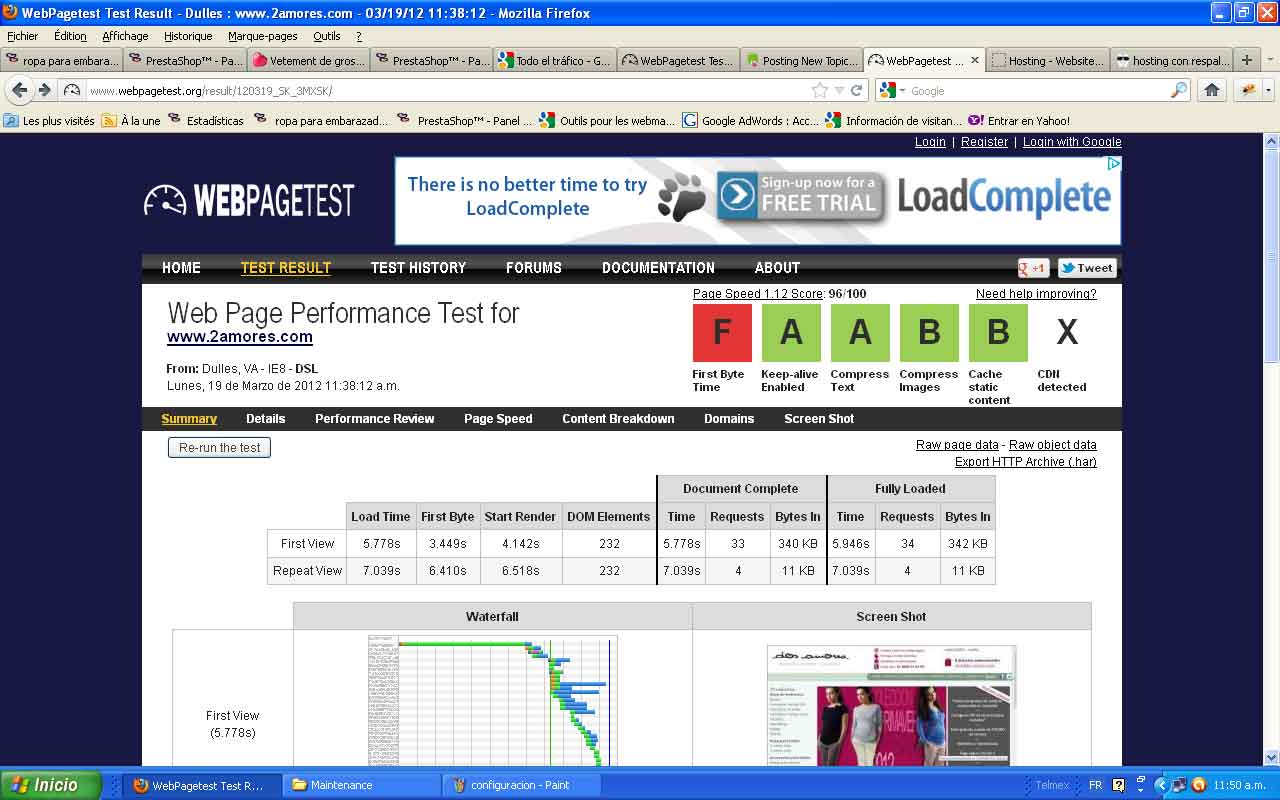The image size is (1280, 800).
Task: Open the 'Les plus visités' bookmark folder
Action: (49, 121)
